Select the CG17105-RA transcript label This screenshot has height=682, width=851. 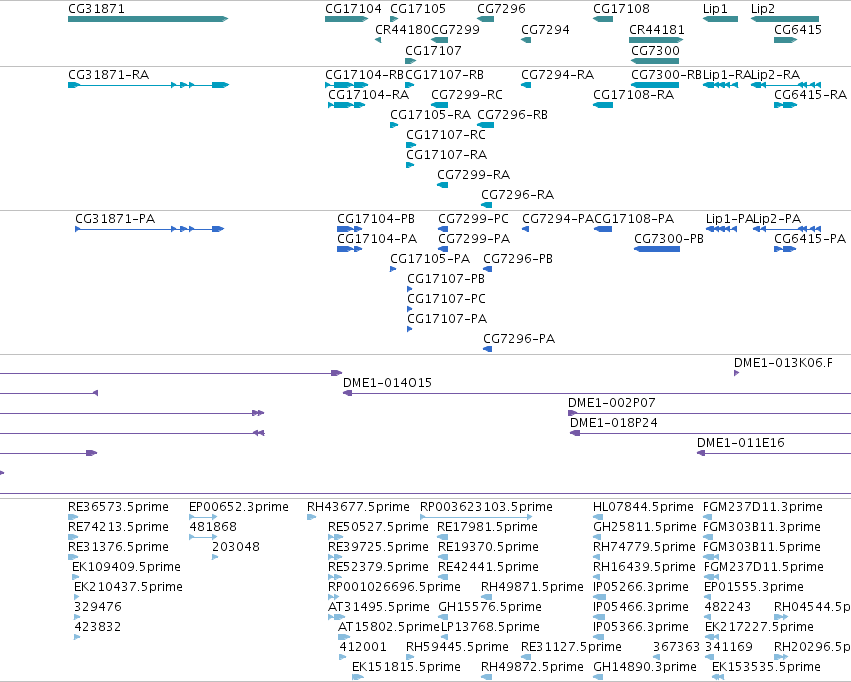pyautogui.click(x=430, y=114)
